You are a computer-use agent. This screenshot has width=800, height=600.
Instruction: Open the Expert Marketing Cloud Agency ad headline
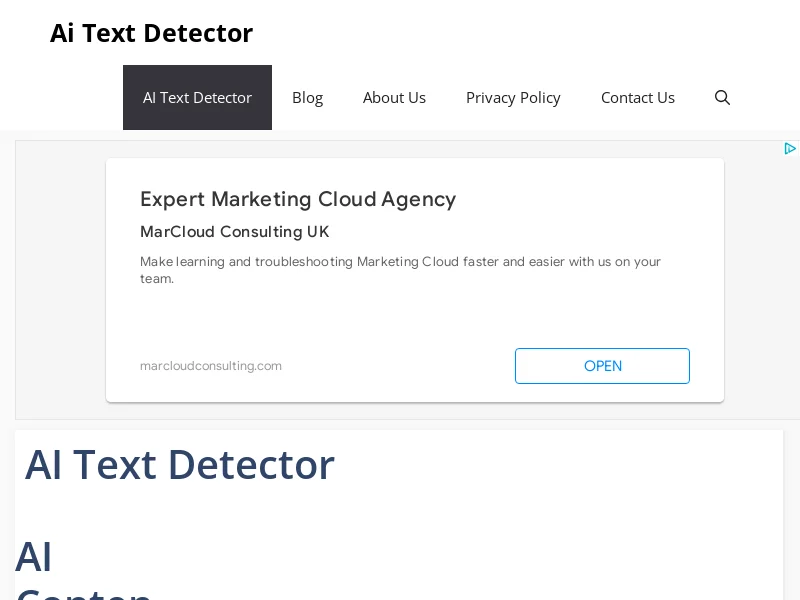point(298,199)
